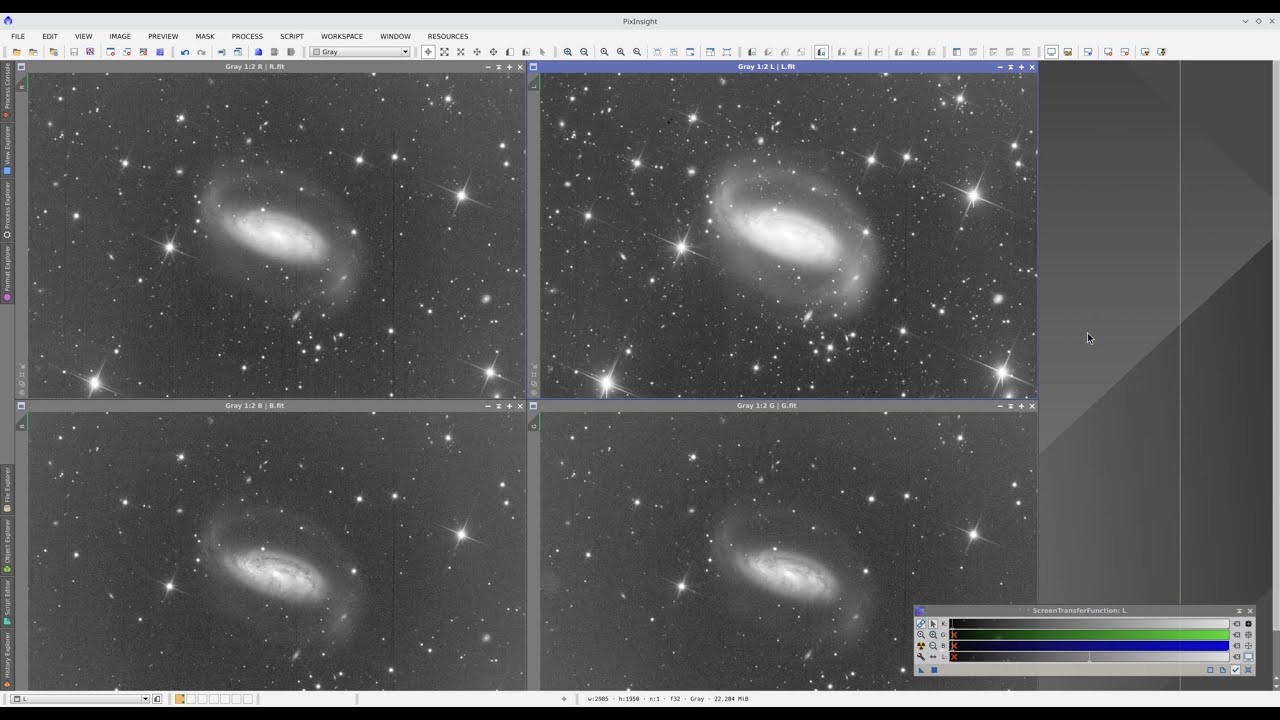Image resolution: width=1280 pixels, height=720 pixels.
Task: Click the Zoom In magnifier icon
Action: point(567,52)
